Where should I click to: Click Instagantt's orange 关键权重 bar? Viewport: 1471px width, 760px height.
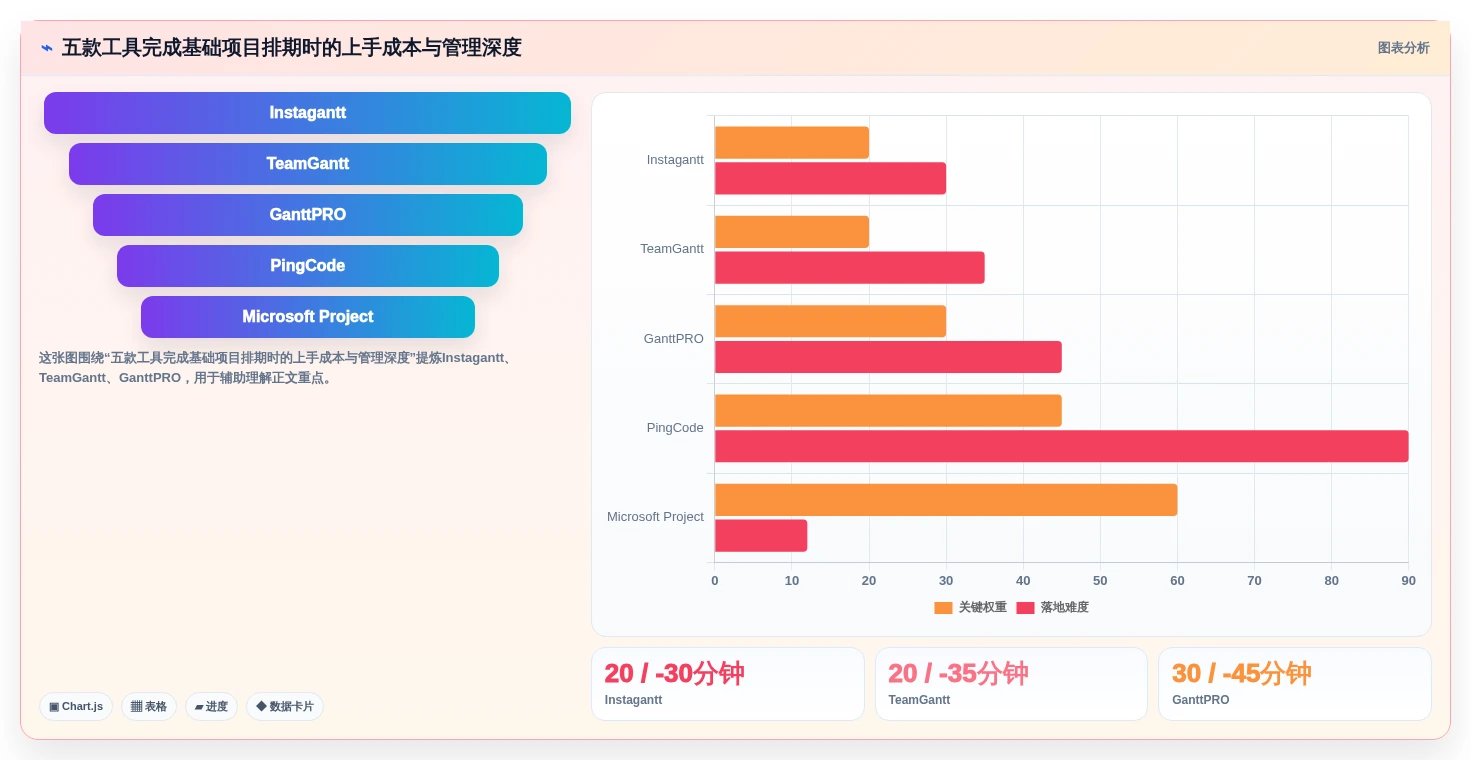(792, 143)
